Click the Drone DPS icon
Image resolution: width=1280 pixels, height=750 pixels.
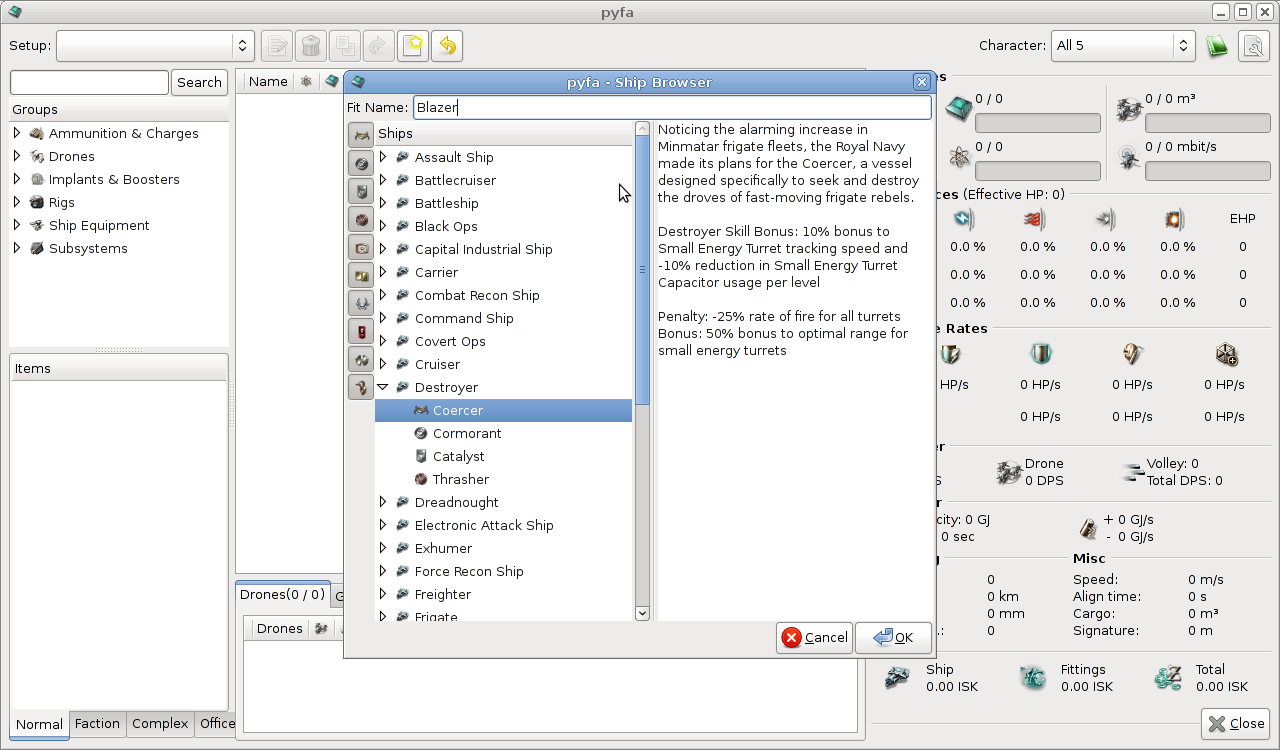click(1008, 472)
